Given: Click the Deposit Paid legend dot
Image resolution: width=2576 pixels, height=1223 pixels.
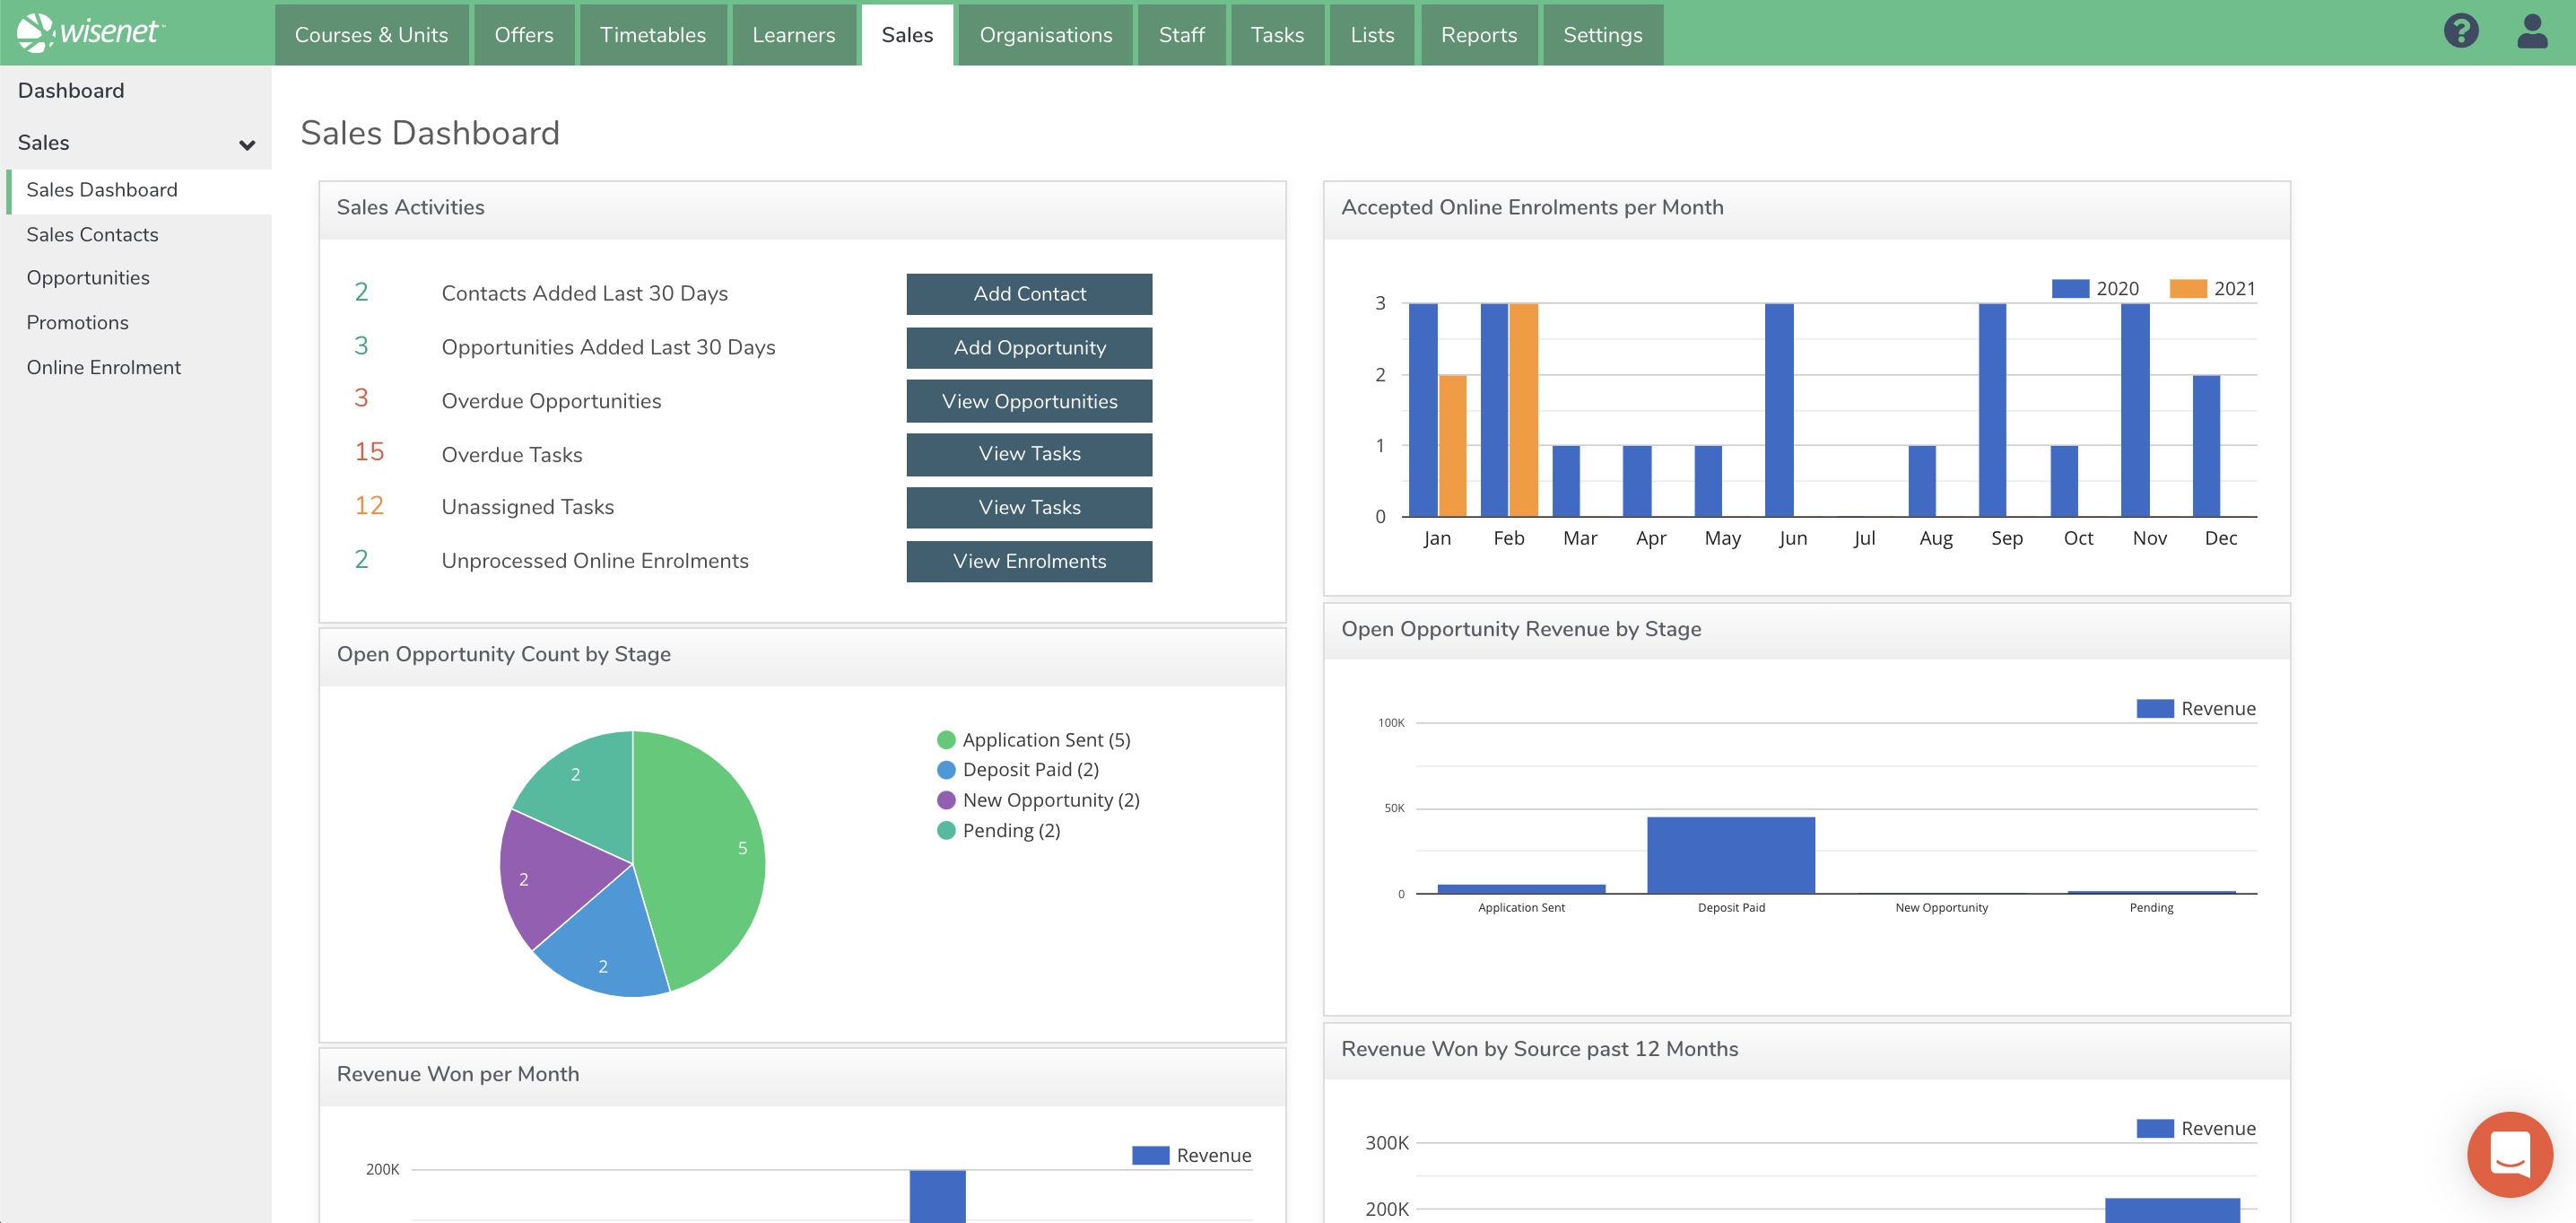Looking at the screenshot, I should (945, 770).
